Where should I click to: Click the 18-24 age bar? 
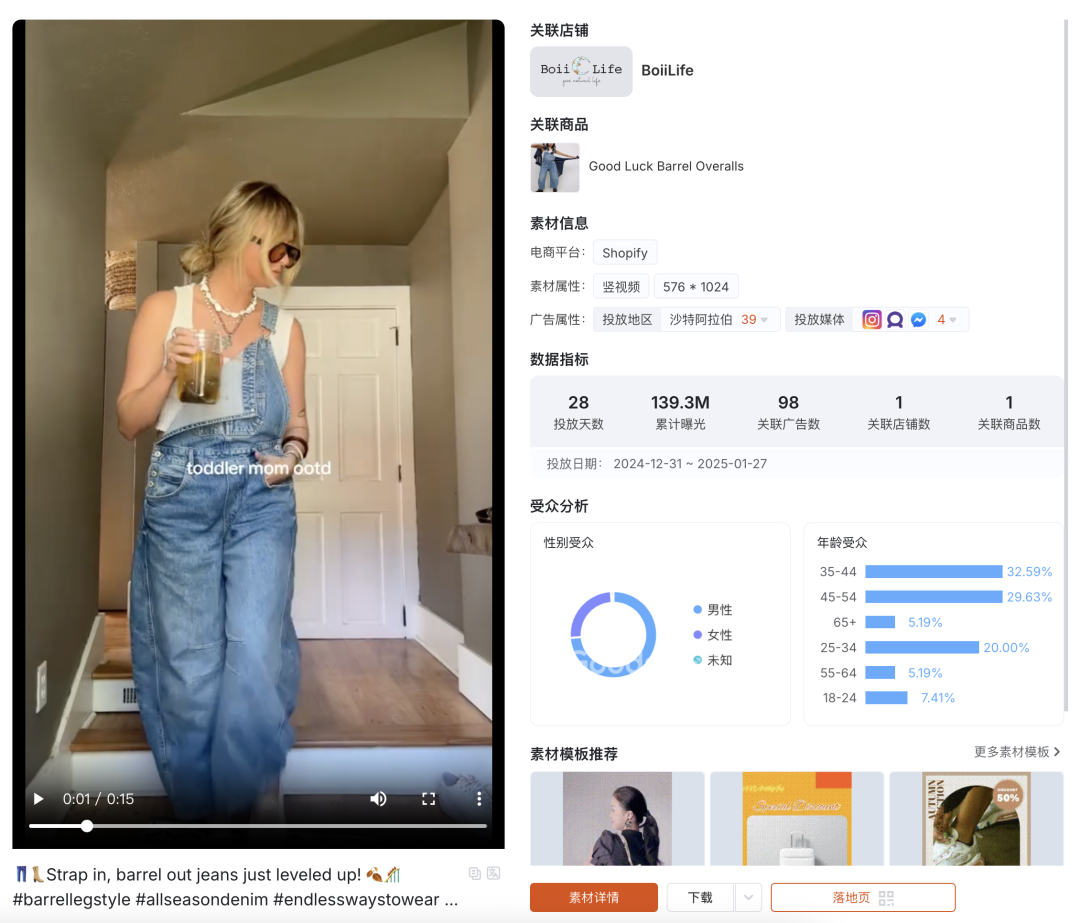click(x=886, y=698)
